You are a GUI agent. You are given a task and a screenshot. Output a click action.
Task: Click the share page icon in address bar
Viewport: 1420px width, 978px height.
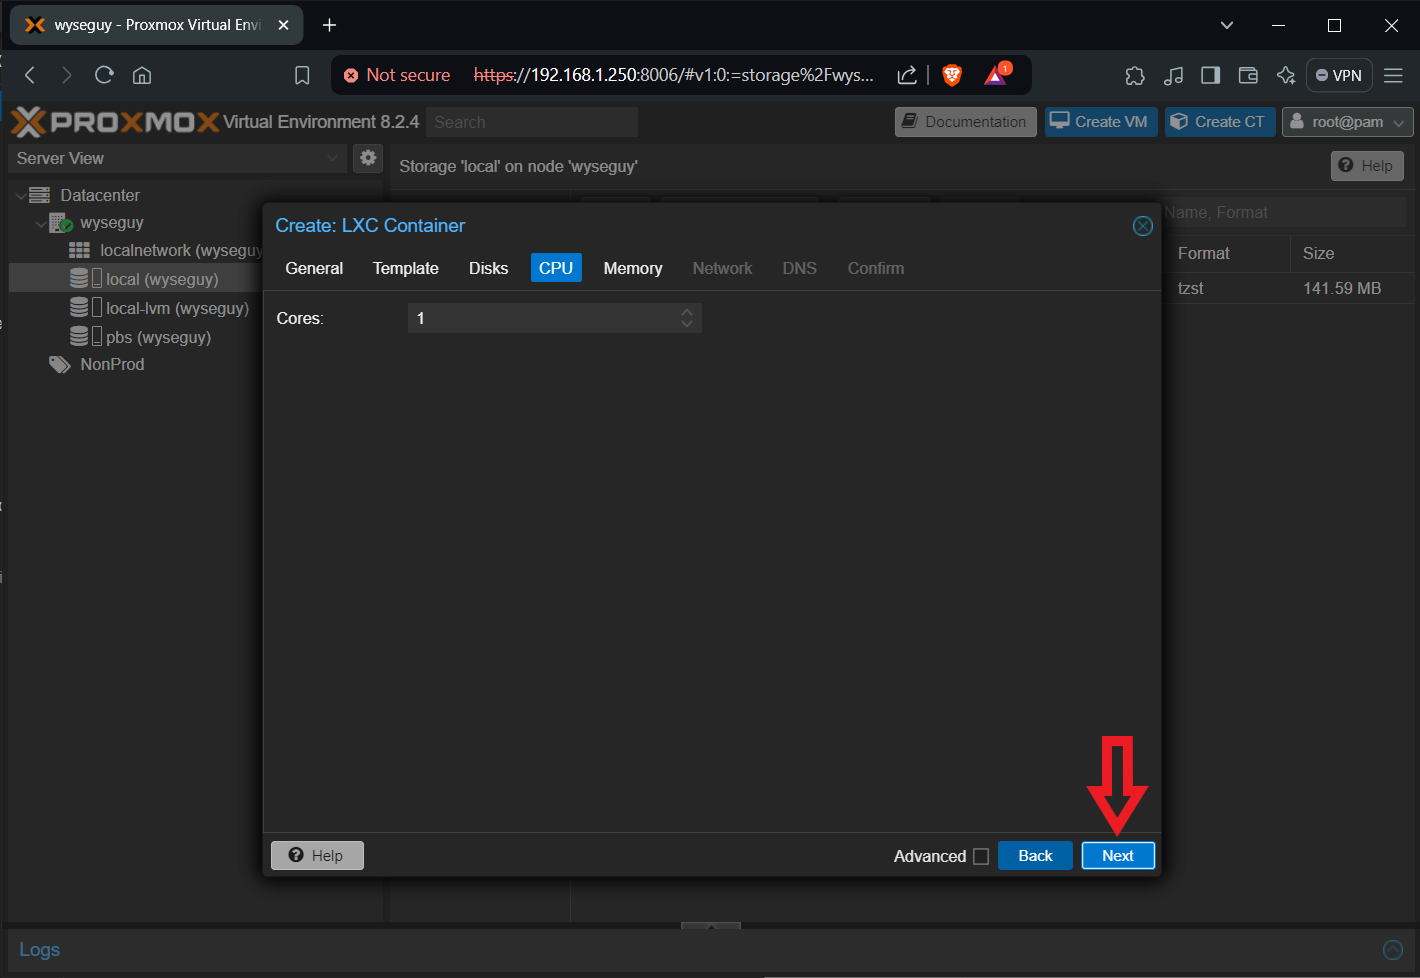(907, 75)
